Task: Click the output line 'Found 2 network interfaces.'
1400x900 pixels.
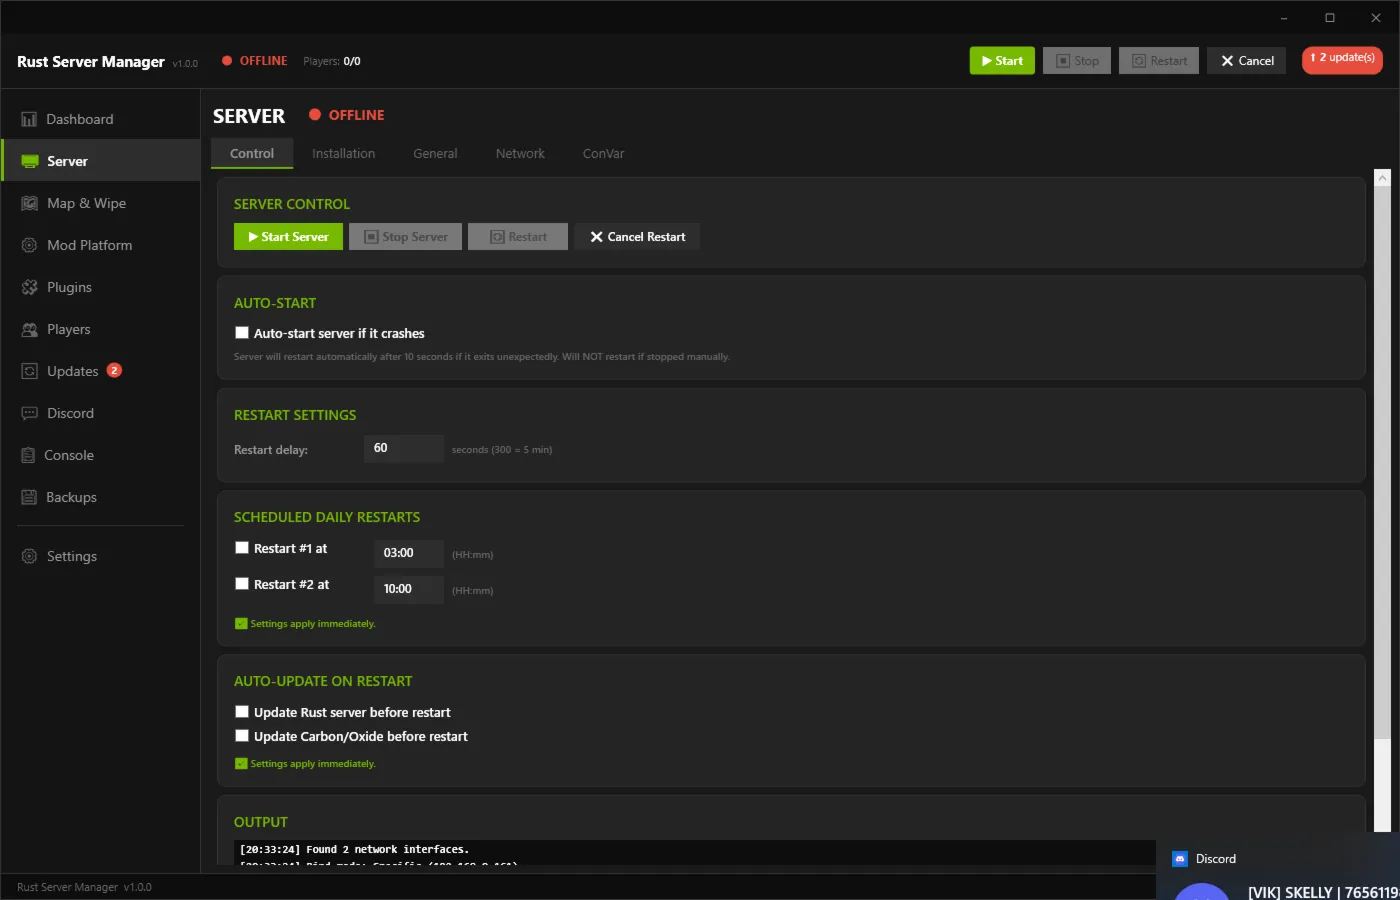Action: tap(354, 849)
